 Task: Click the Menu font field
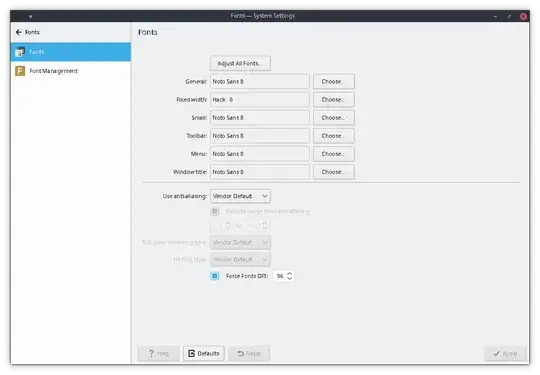(260, 154)
